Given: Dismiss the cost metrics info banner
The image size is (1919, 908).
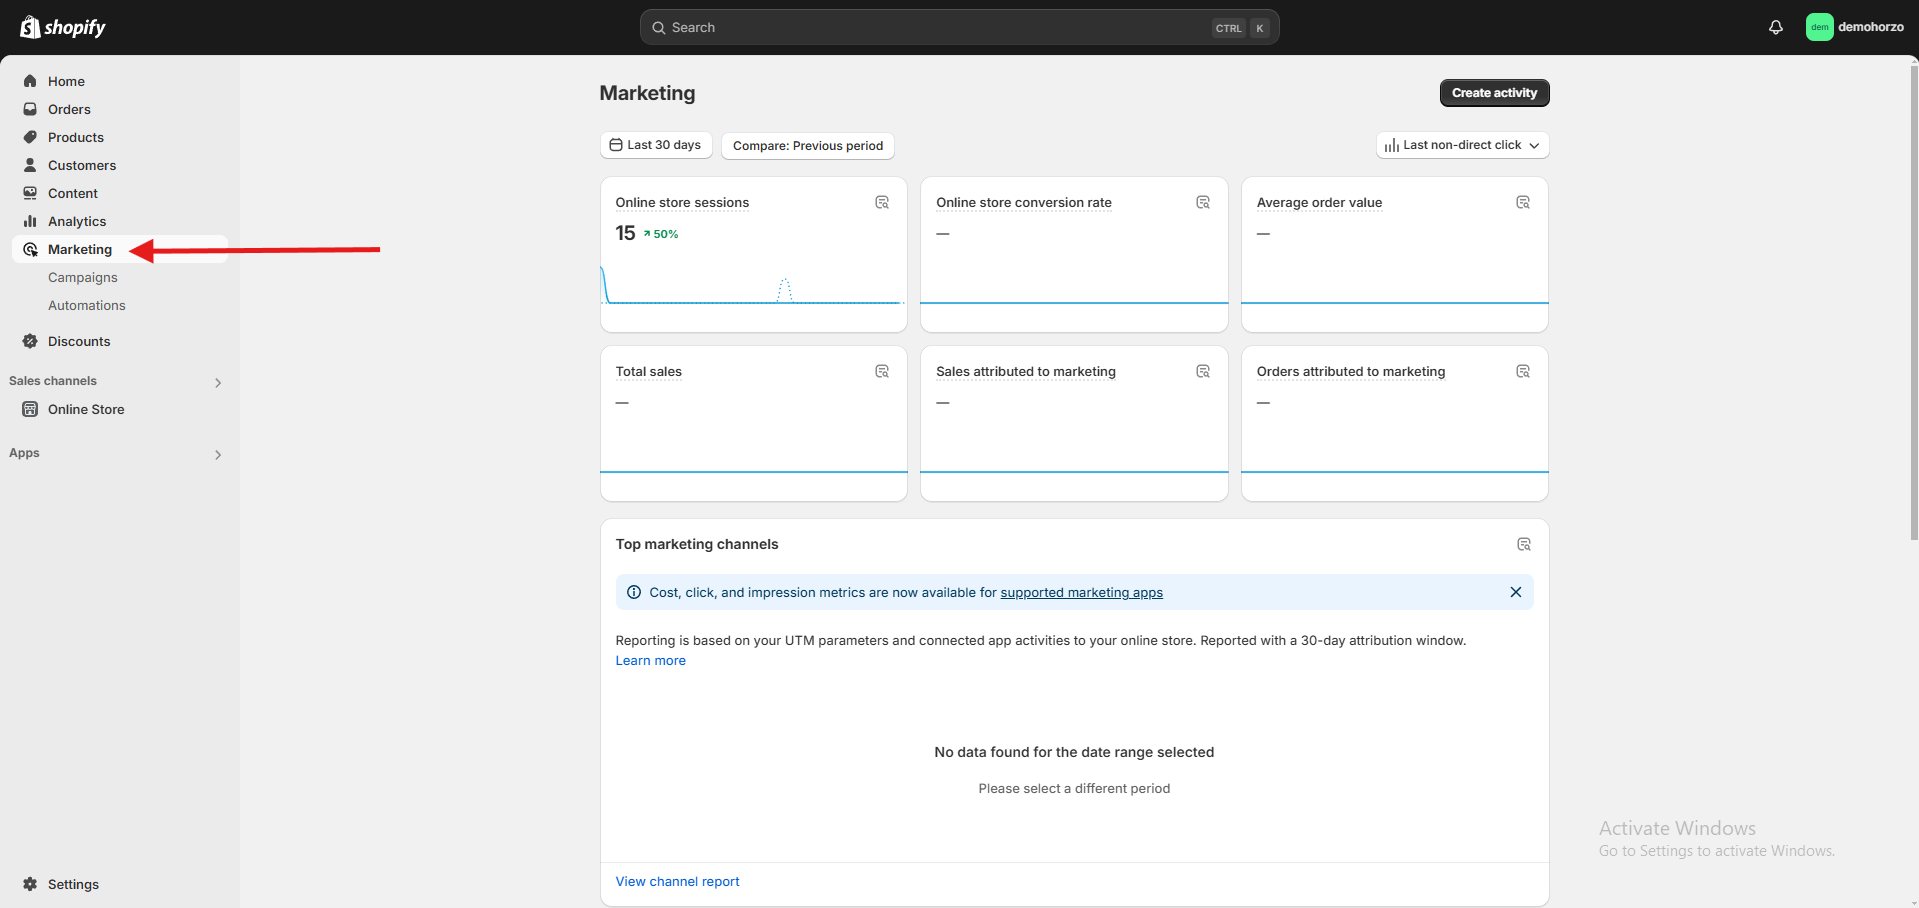Looking at the screenshot, I should (x=1515, y=592).
